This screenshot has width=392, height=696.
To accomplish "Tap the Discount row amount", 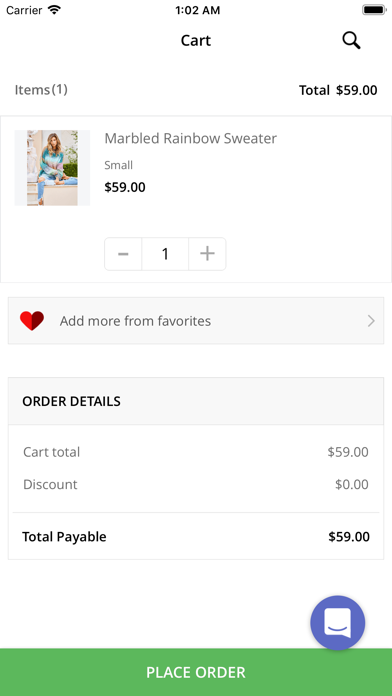I will click(x=352, y=484).
